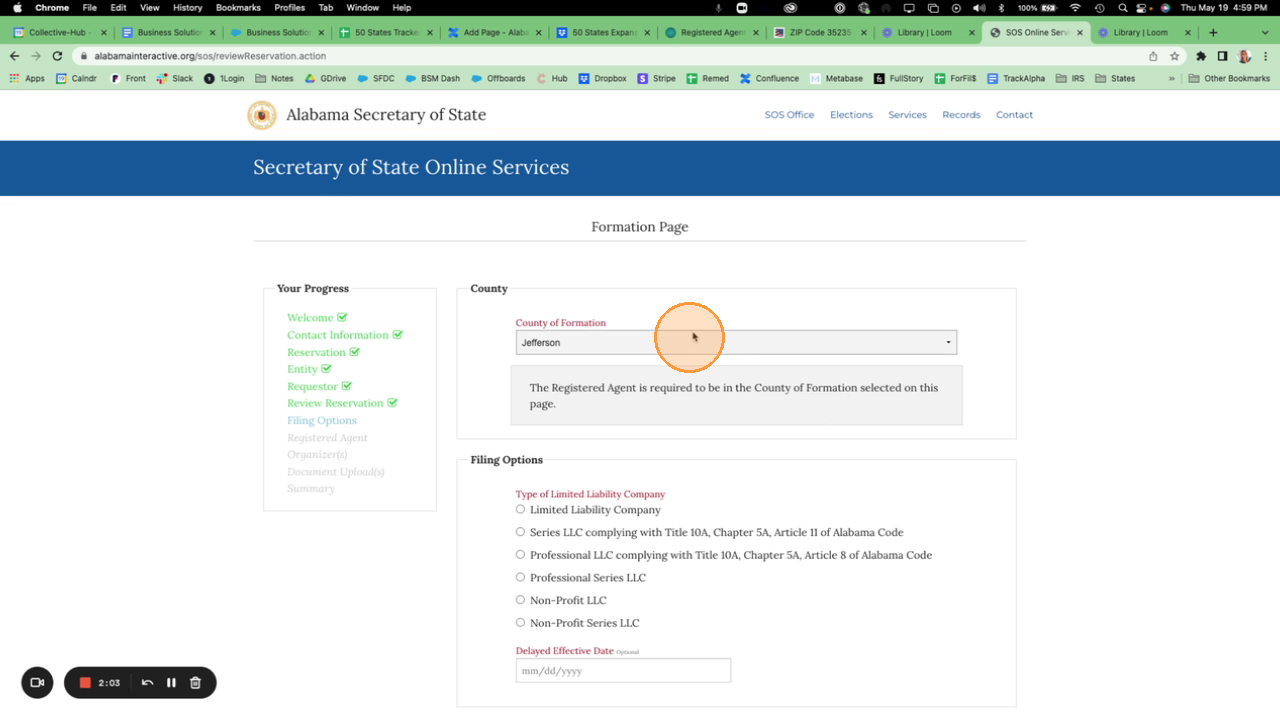
Task: Toggle the camera icon in recorder
Action: pyautogui.click(x=37, y=683)
